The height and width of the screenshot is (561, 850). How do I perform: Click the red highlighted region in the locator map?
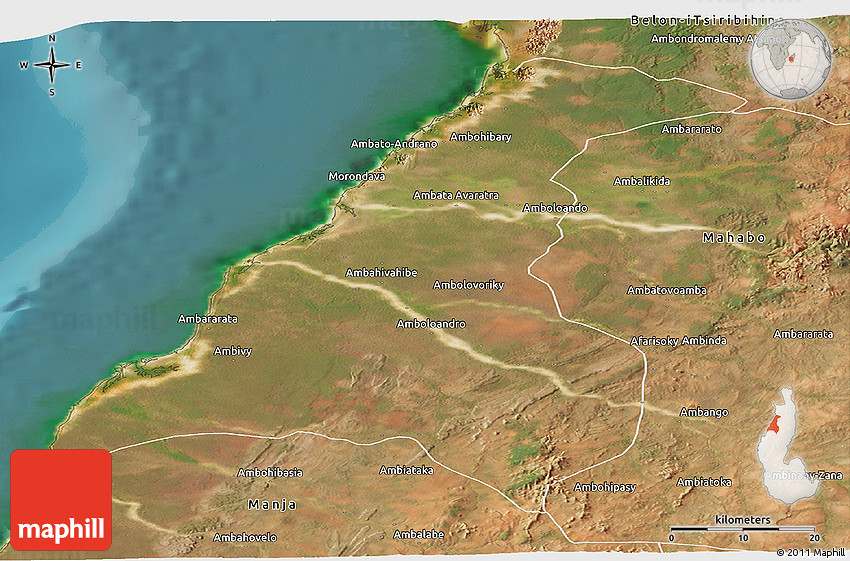(x=772, y=424)
